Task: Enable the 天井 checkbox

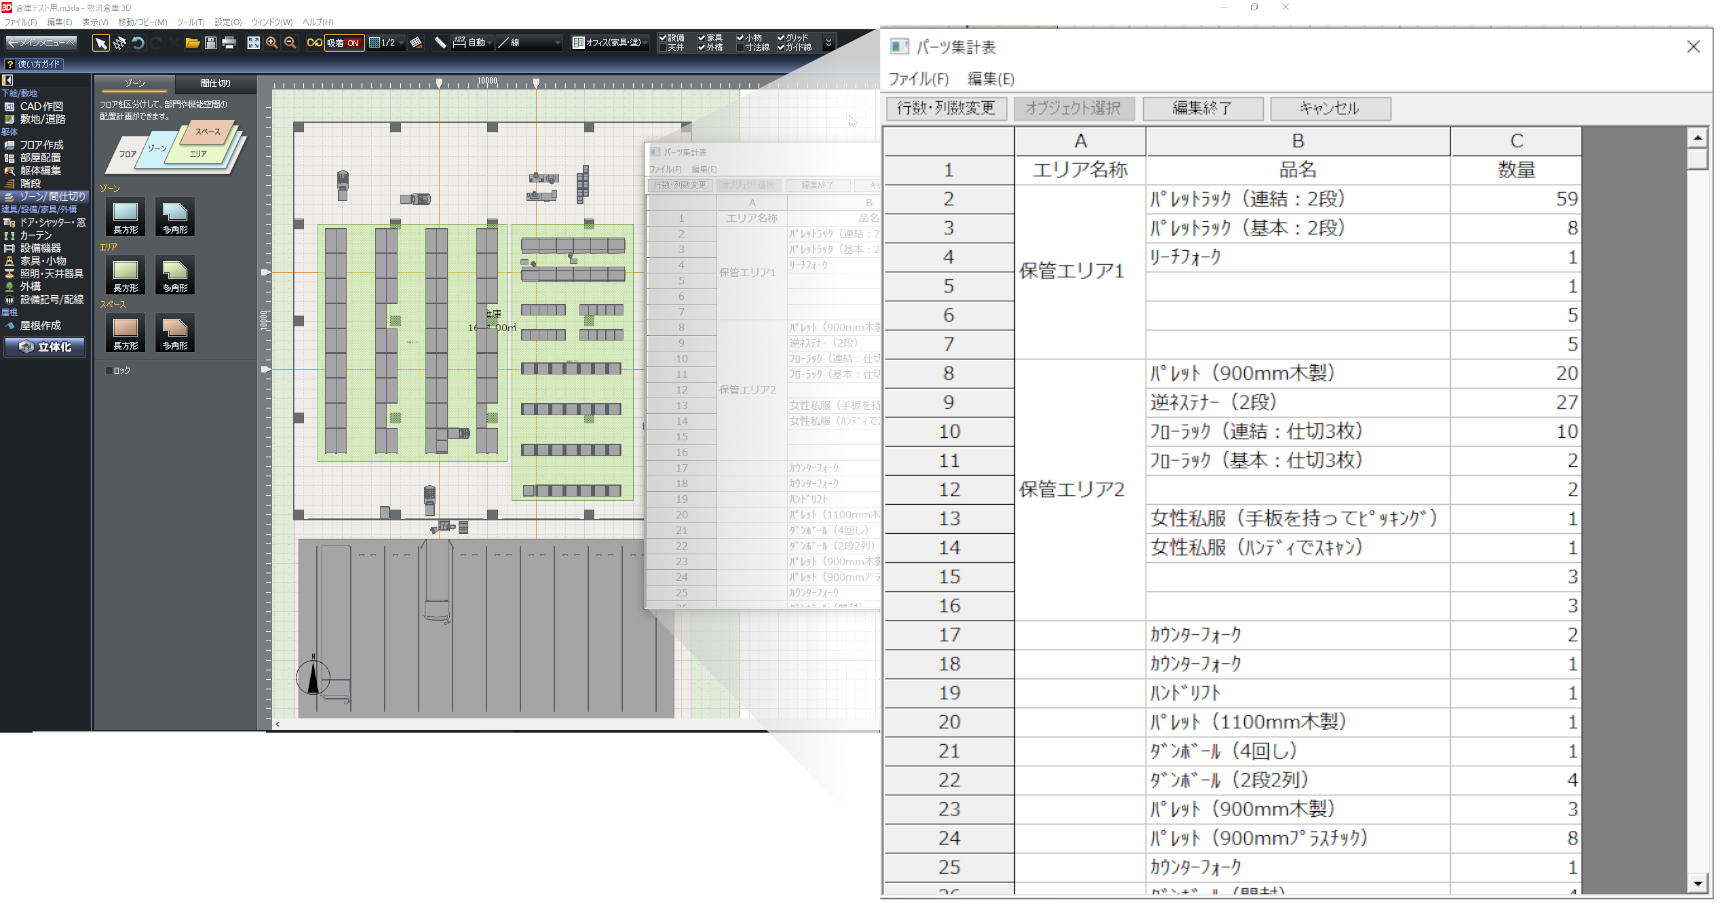Action: click(663, 48)
